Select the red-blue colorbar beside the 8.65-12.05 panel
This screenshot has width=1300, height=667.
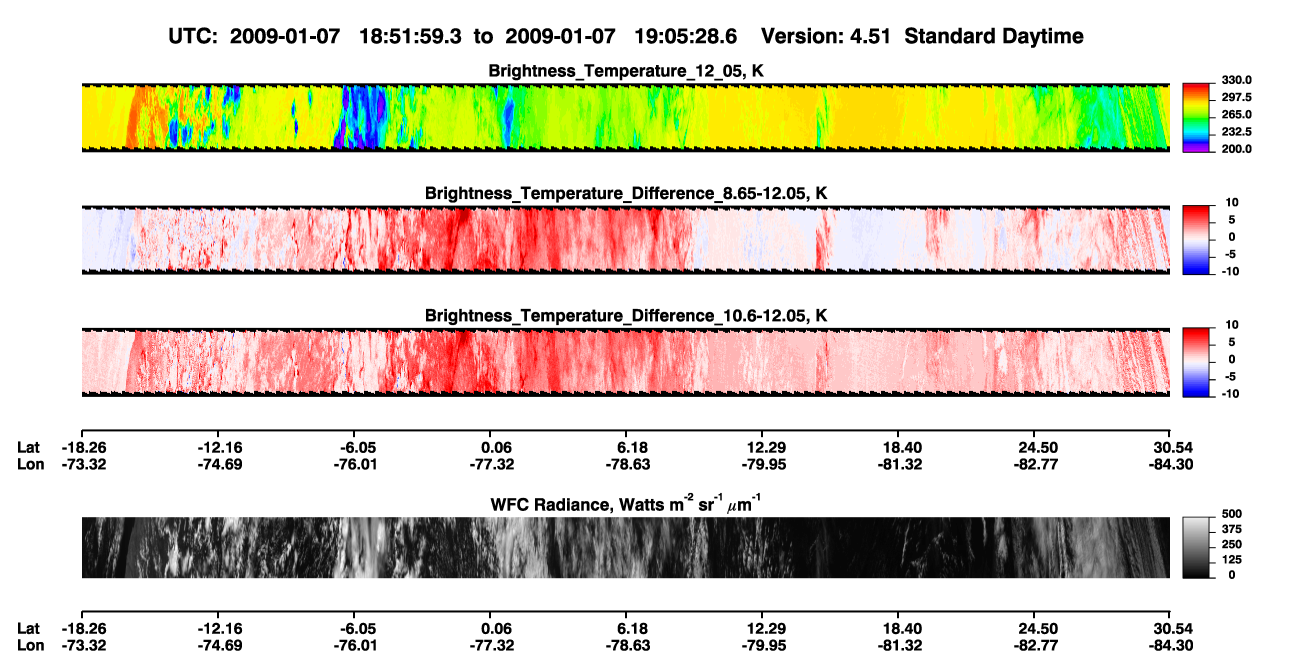pos(1197,238)
